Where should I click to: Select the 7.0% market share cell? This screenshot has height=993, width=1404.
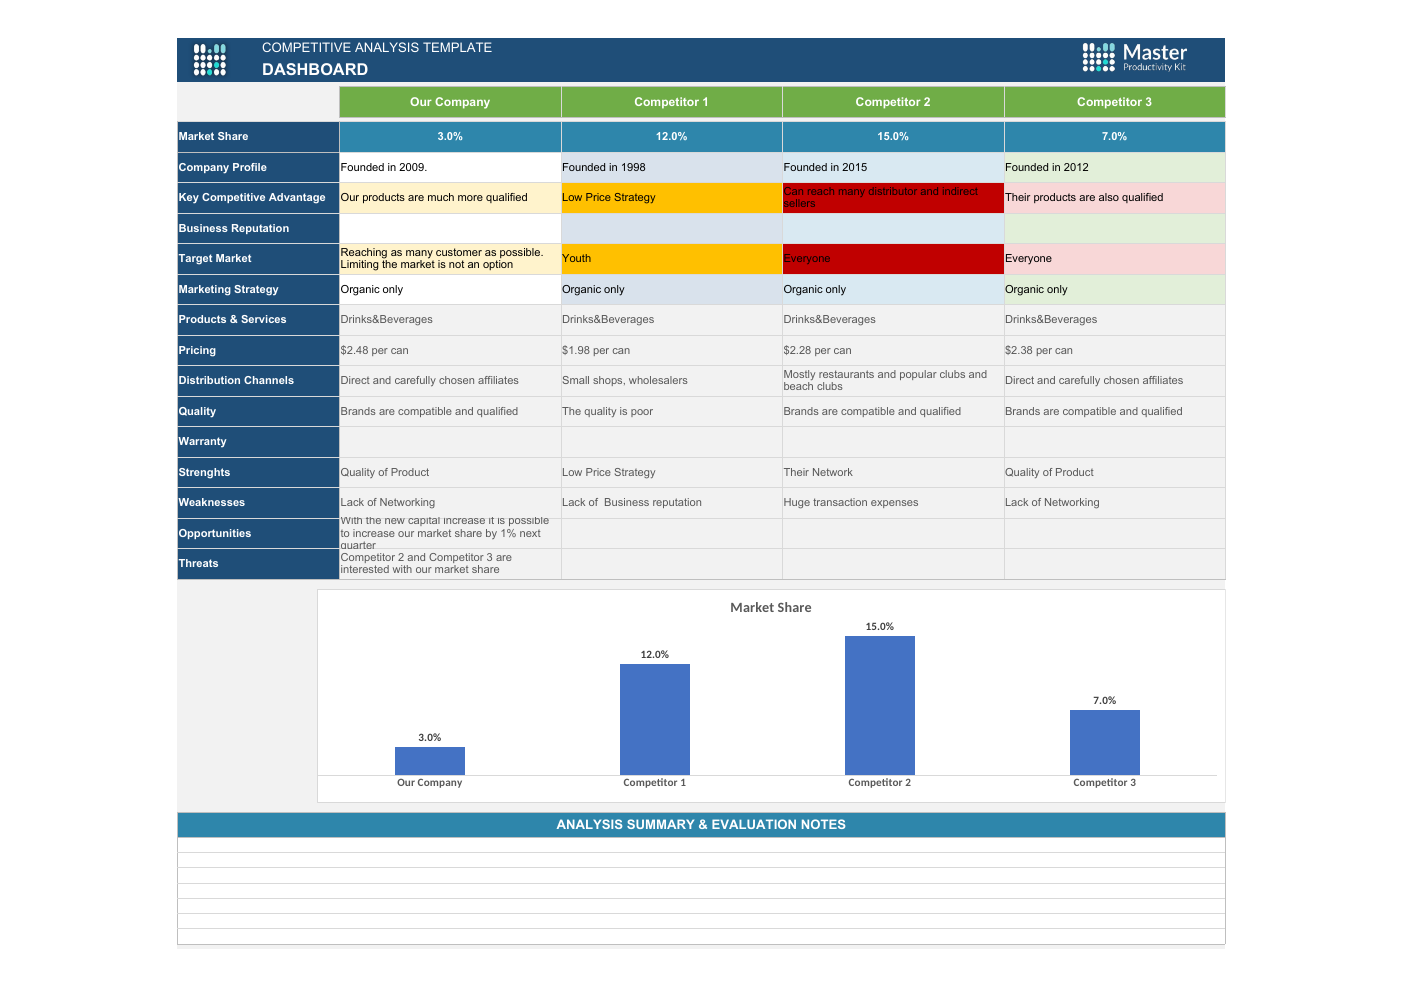1115,137
